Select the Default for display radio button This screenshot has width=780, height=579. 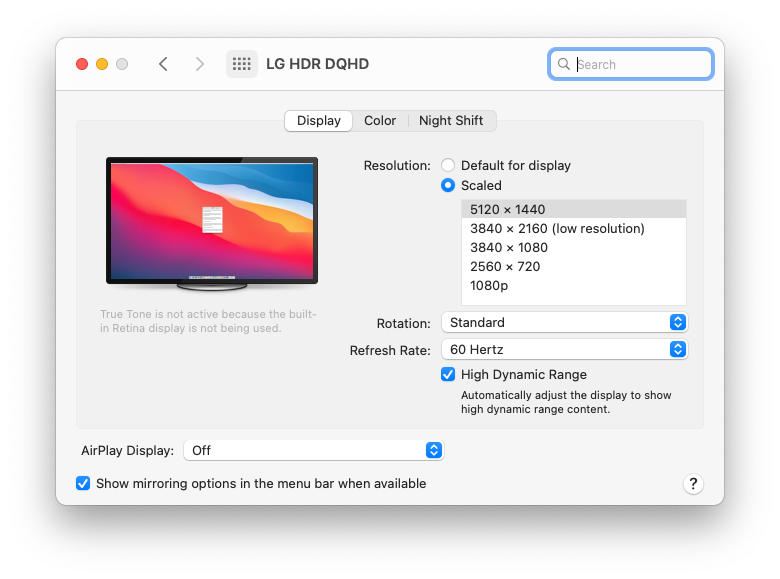pos(448,165)
